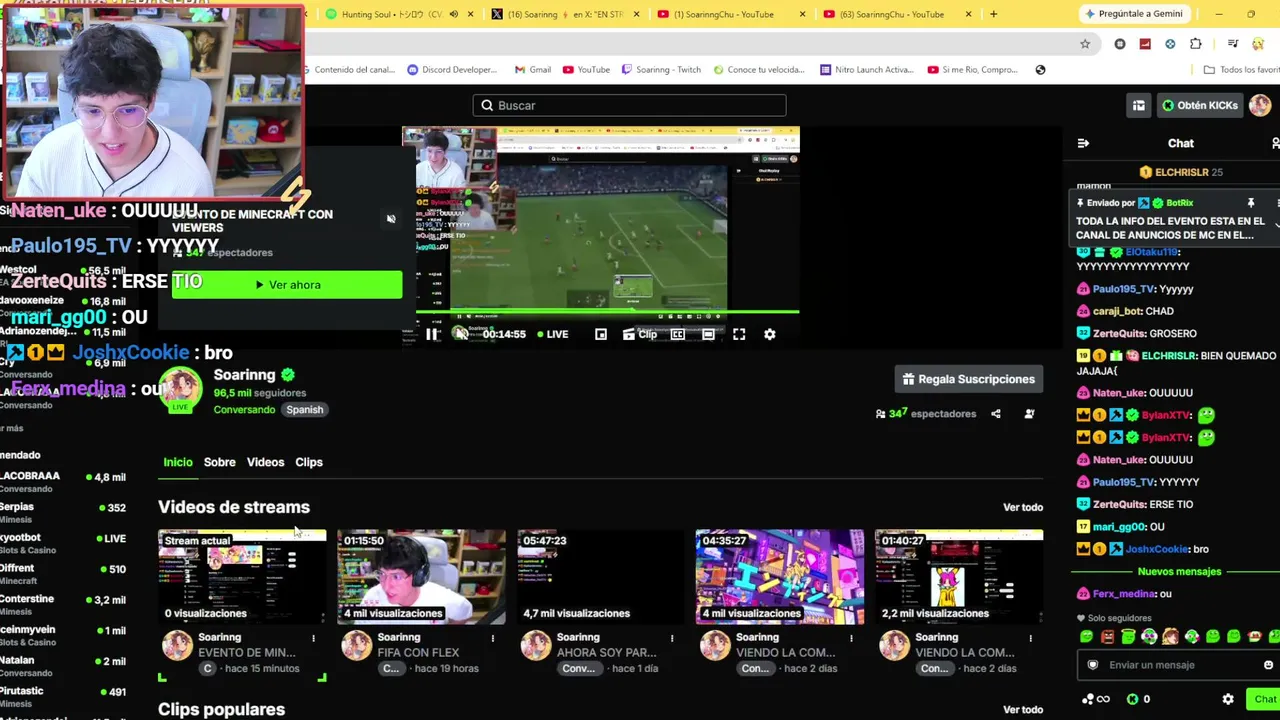Open chat settings gear icon
Screen dimensions: 1280x720
(1228, 699)
